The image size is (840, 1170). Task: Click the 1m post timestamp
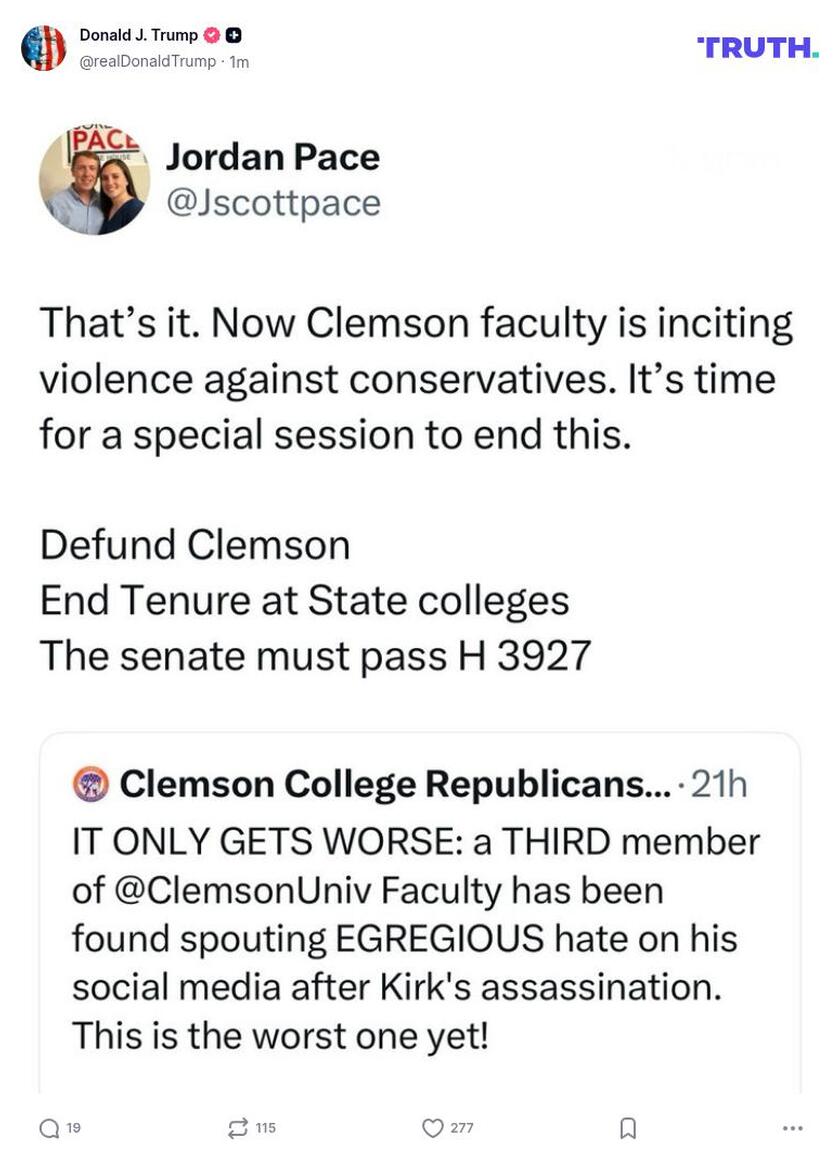click(x=239, y=62)
